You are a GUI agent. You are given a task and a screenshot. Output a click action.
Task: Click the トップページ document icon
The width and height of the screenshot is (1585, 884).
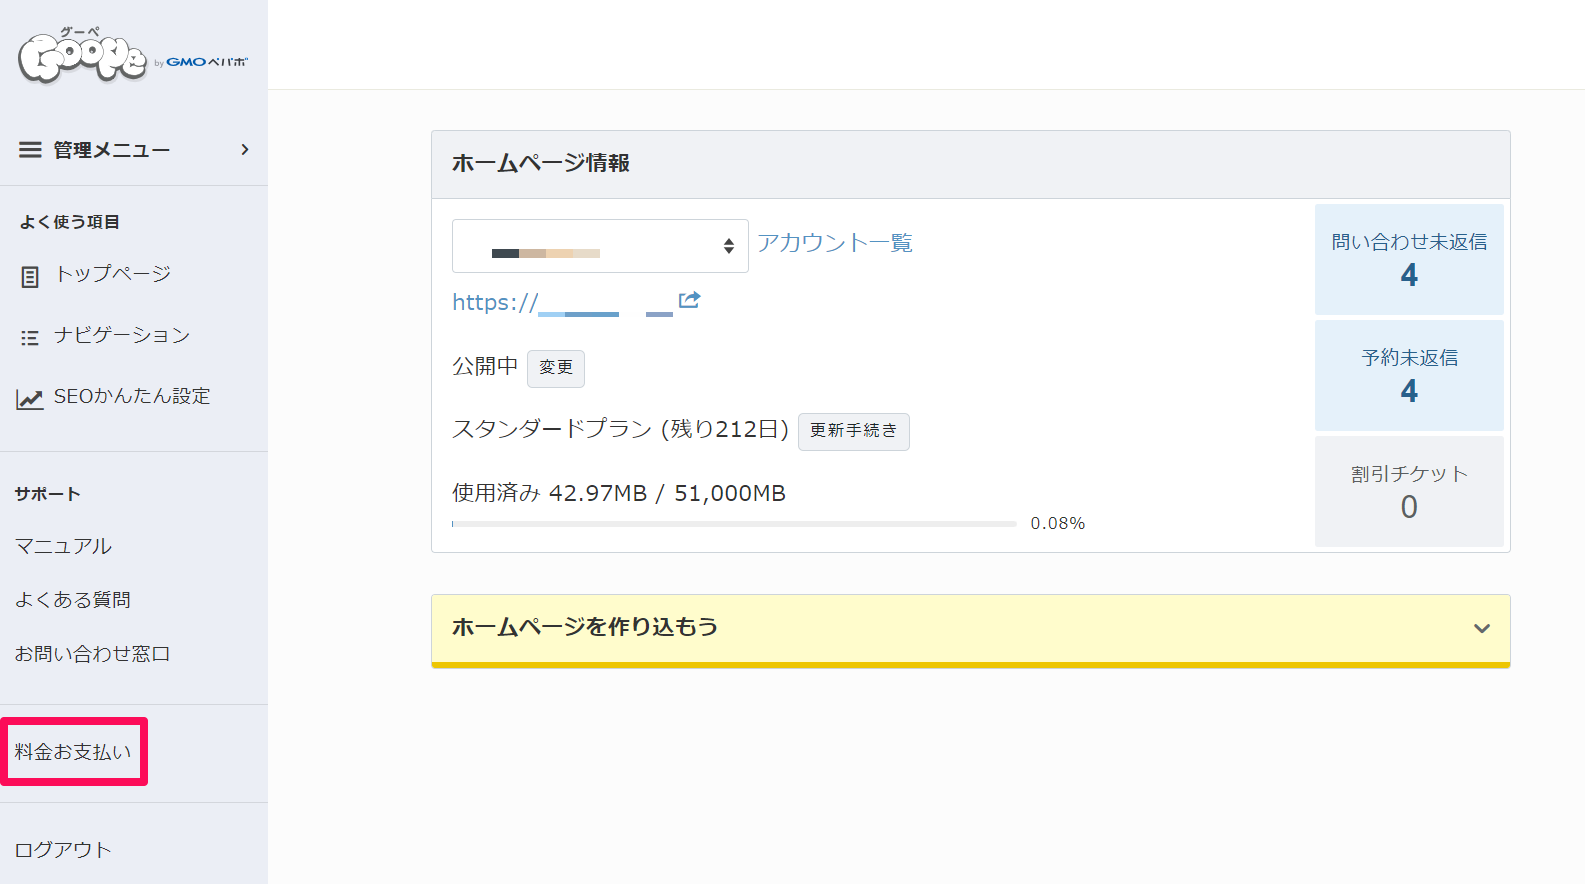(x=30, y=277)
